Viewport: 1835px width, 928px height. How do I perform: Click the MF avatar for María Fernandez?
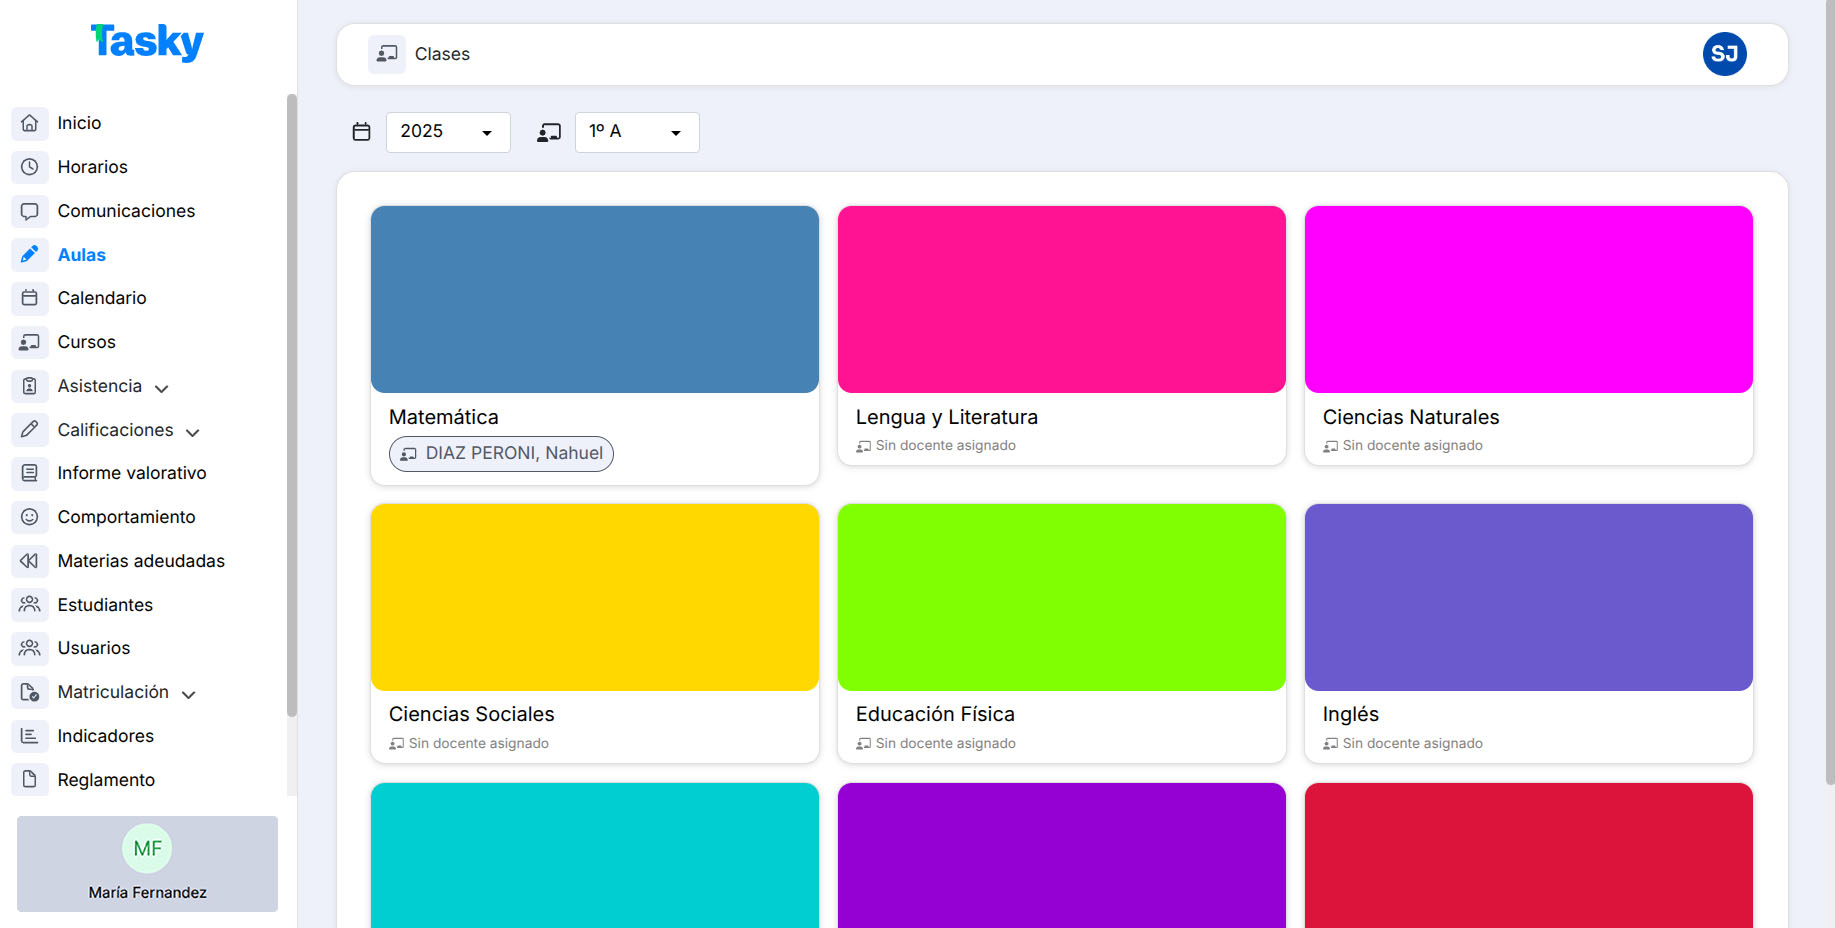point(148,849)
